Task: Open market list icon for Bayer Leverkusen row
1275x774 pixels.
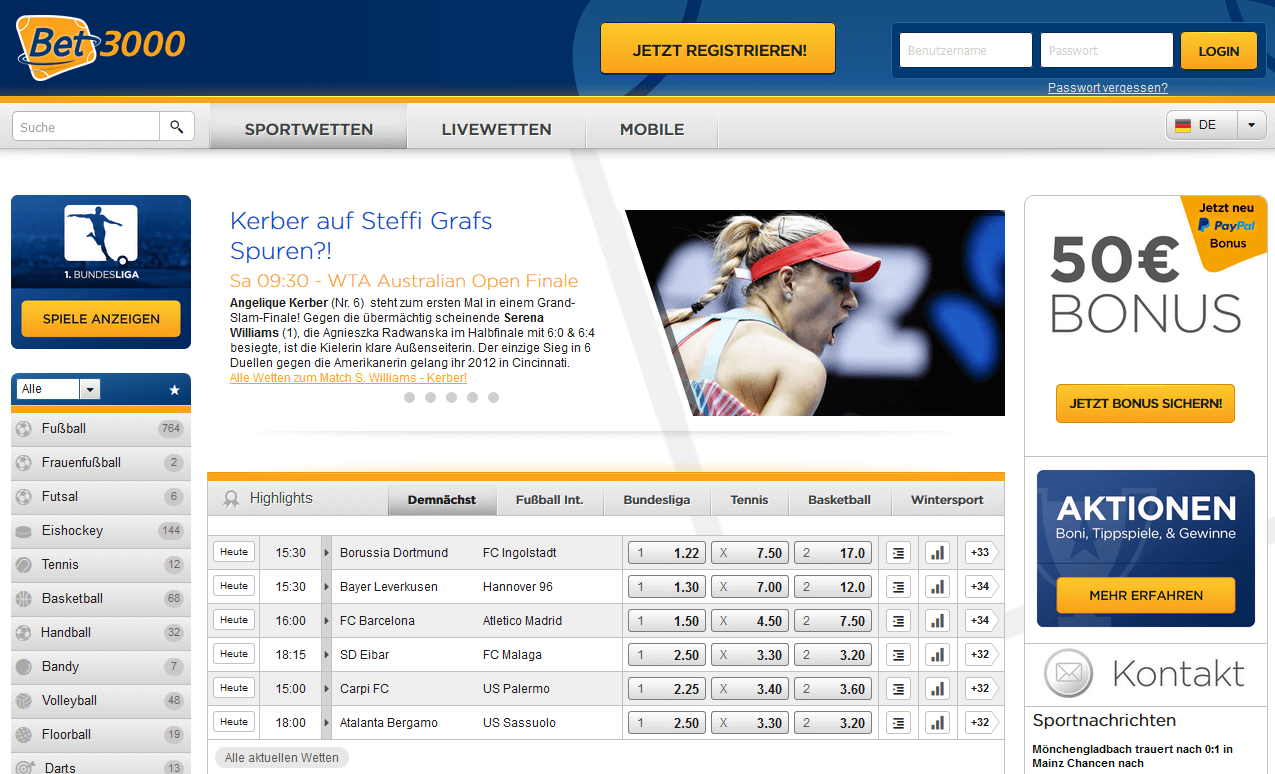Action: point(898,586)
